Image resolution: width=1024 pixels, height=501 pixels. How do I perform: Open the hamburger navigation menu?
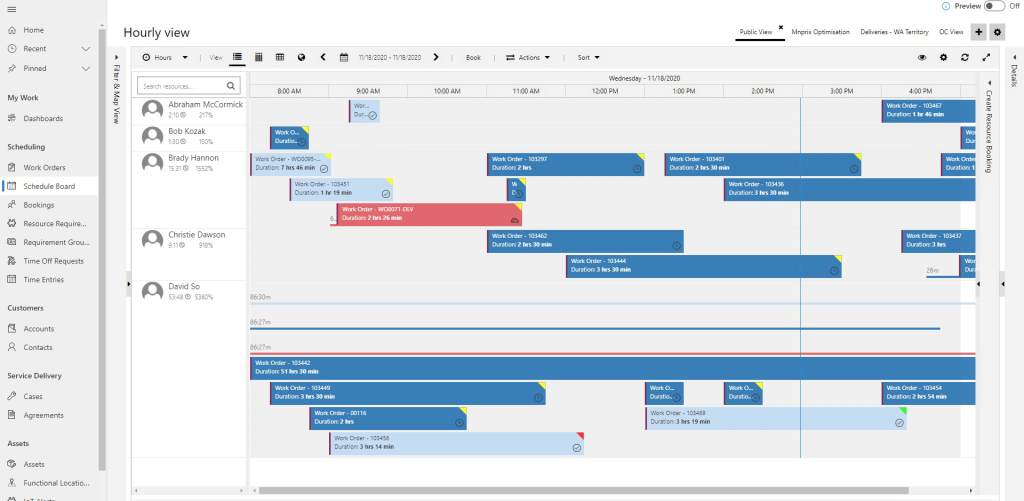coord(12,9)
